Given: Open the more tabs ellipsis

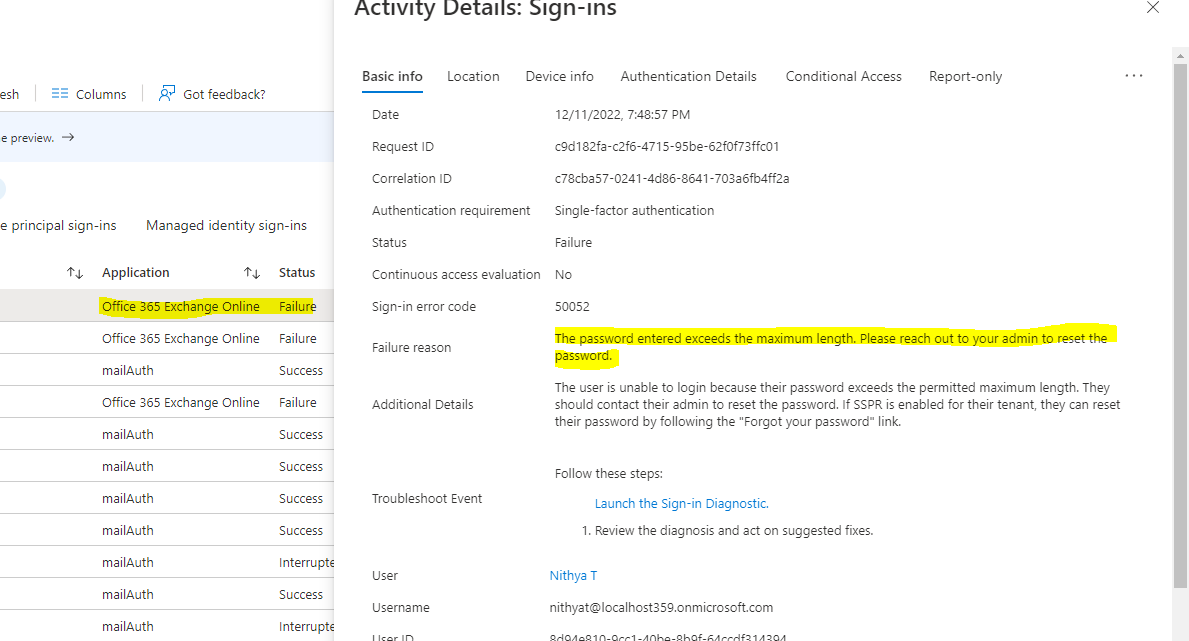Looking at the screenshot, I should [1134, 76].
